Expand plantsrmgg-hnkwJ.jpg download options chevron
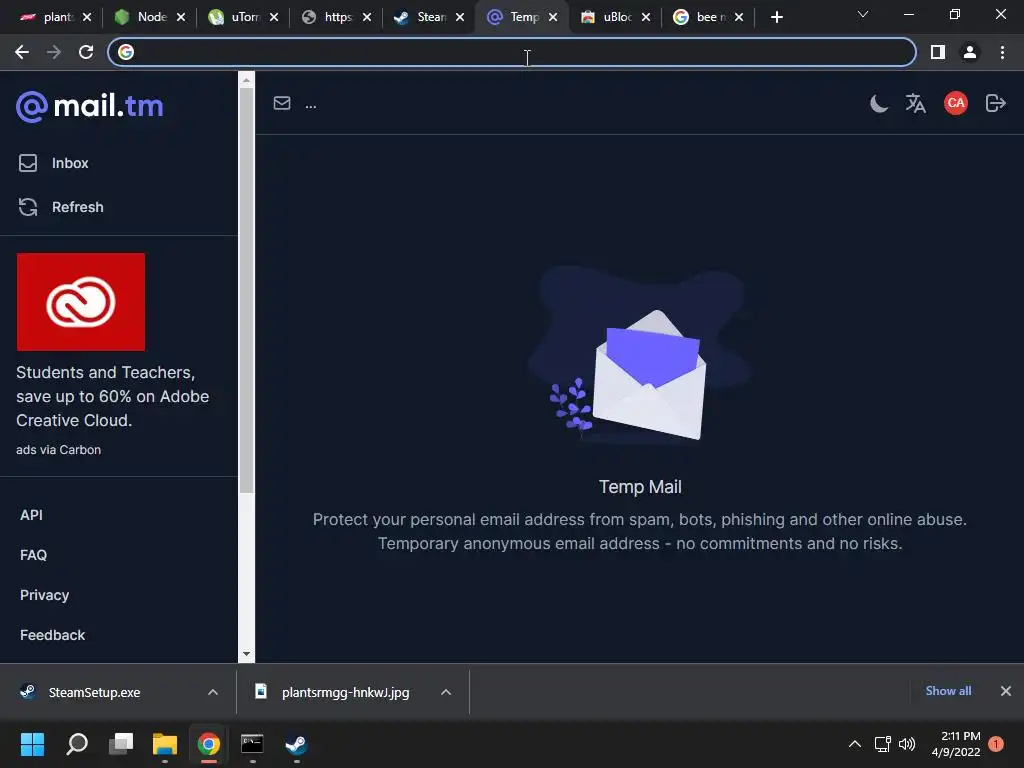 446,692
